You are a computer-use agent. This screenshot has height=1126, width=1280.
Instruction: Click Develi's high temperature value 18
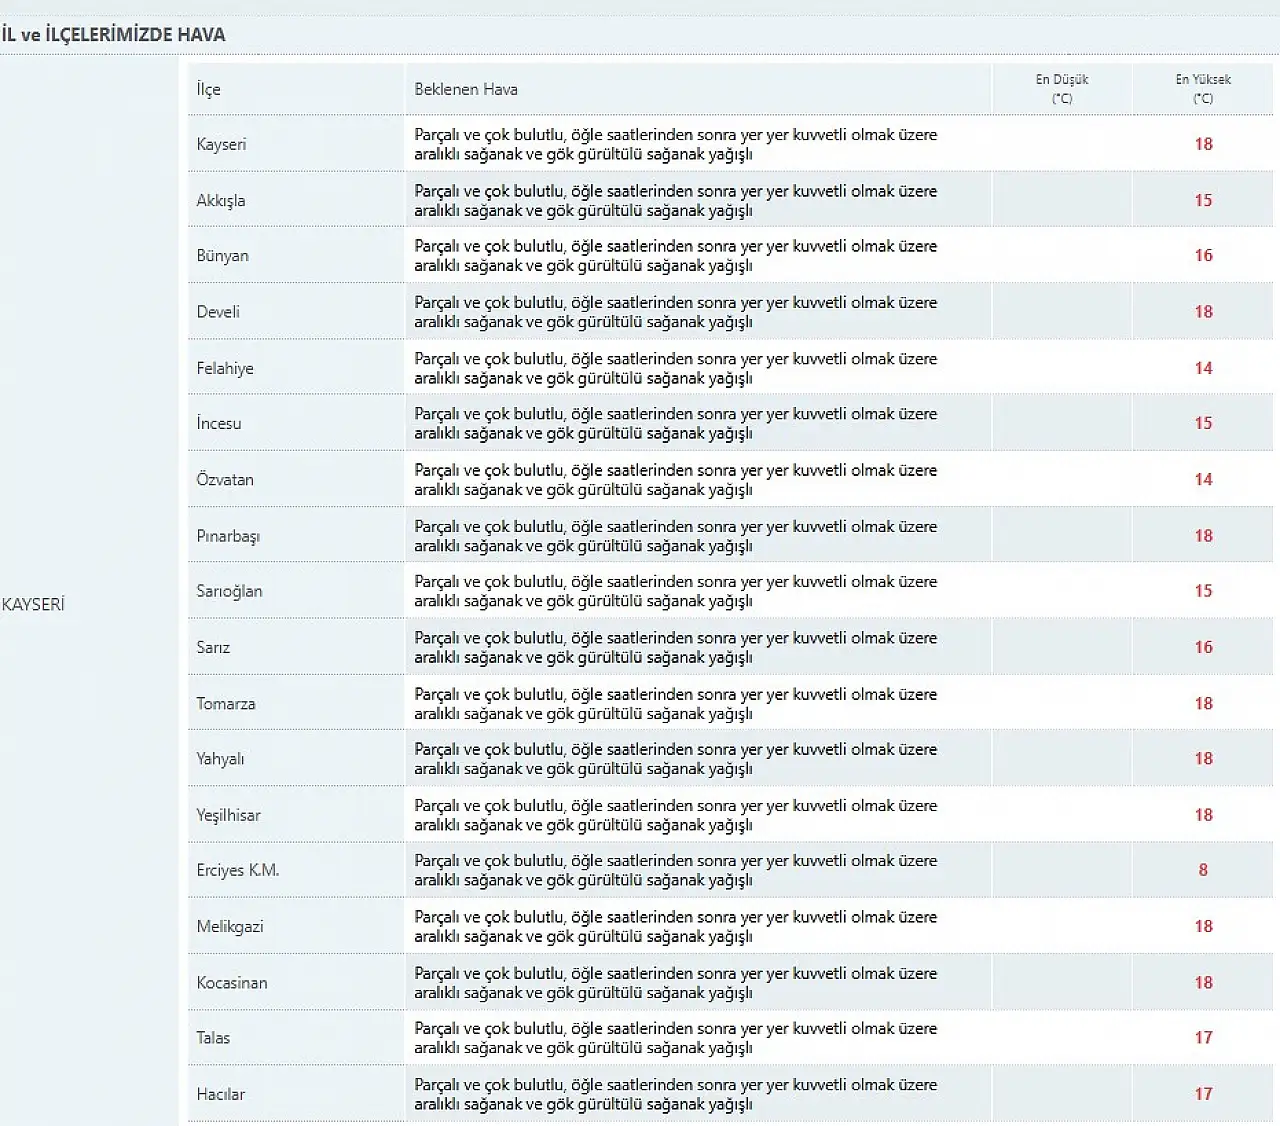coord(1203,311)
